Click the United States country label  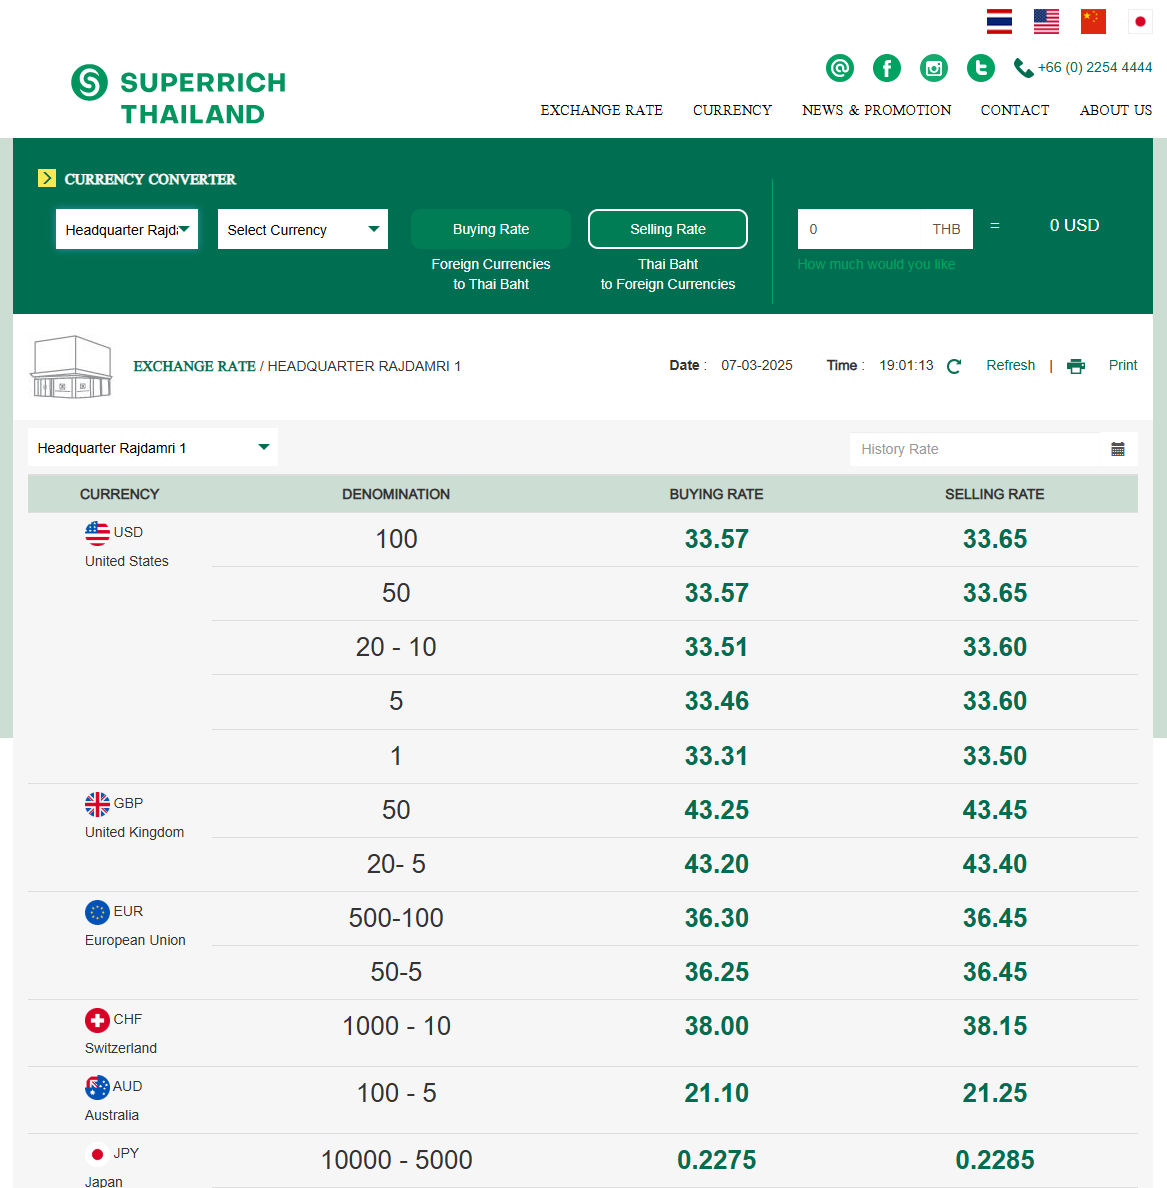127,561
